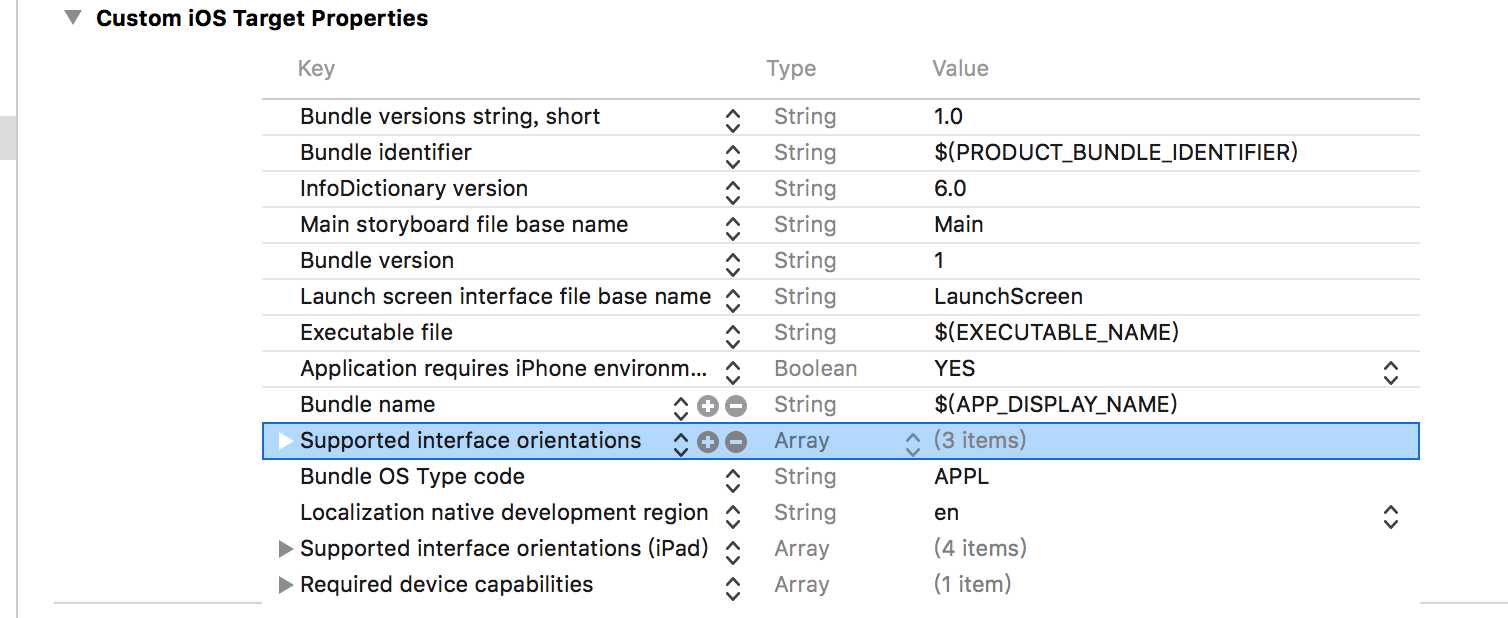1508x618 pixels.
Task: Open key stepper for Bundle name
Action: click(x=681, y=408)
